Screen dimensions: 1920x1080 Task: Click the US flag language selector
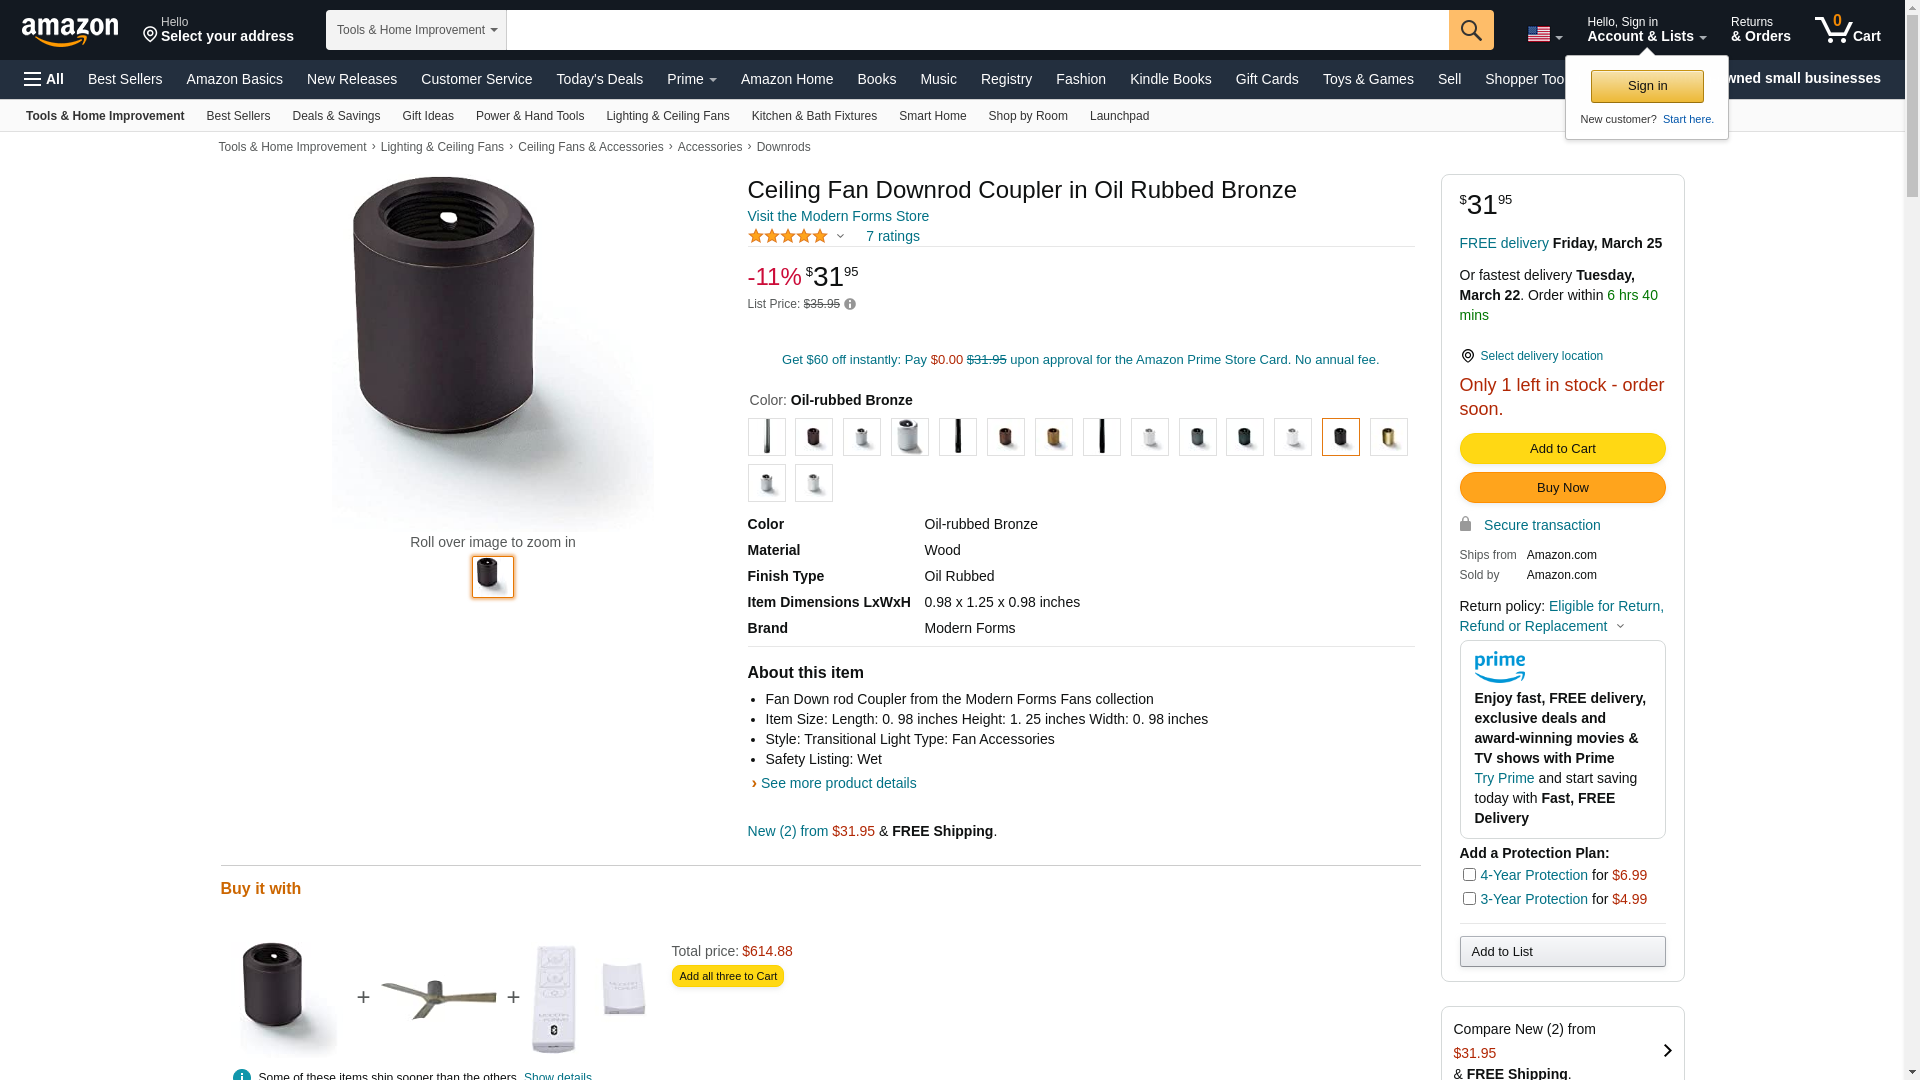click(x=1543, y=34)
